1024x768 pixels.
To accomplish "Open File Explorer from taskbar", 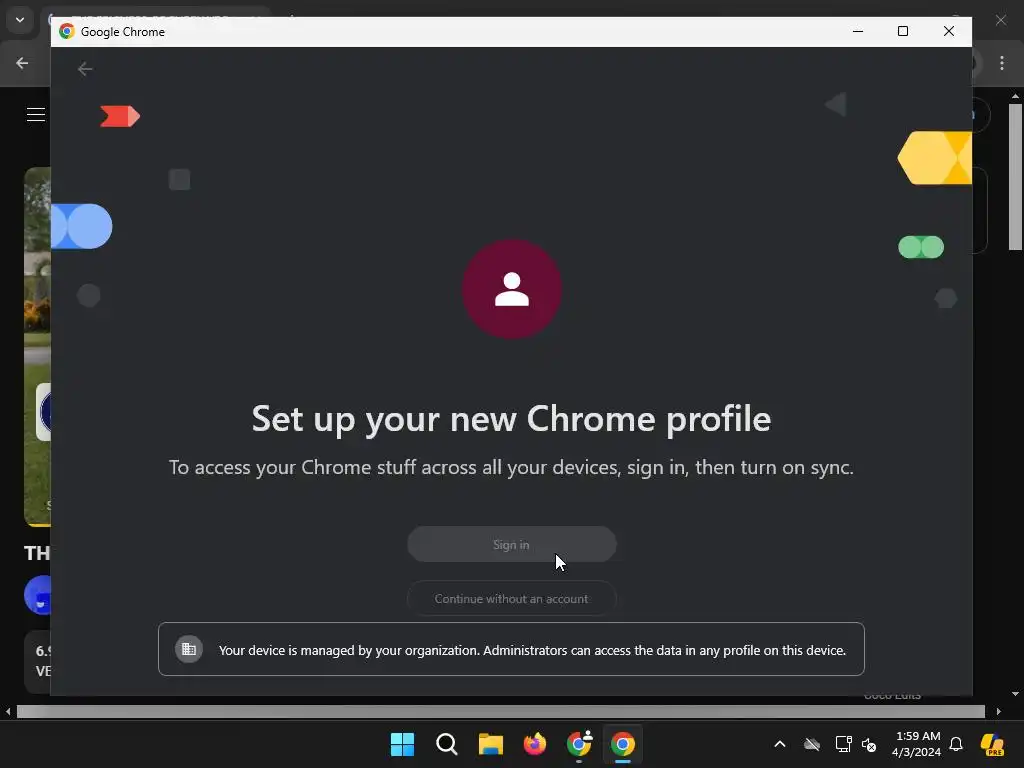I will click(490, 744).
